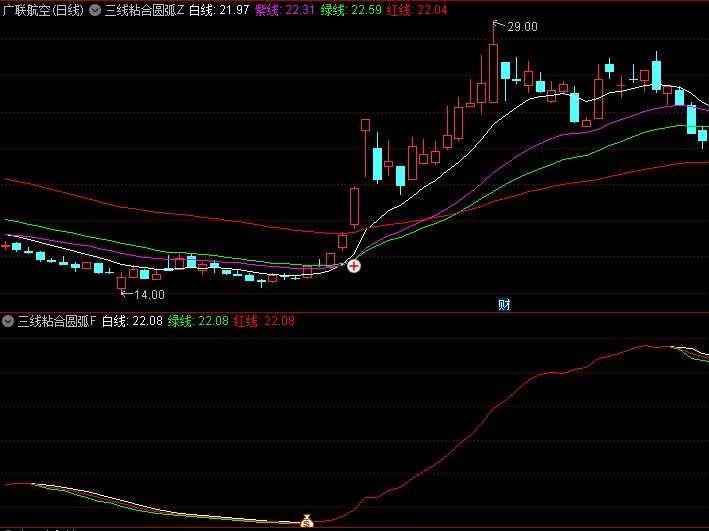Screen dimensions: 709x531
Task: Click the red 红线 22.04 label
Action: (420, 10)
